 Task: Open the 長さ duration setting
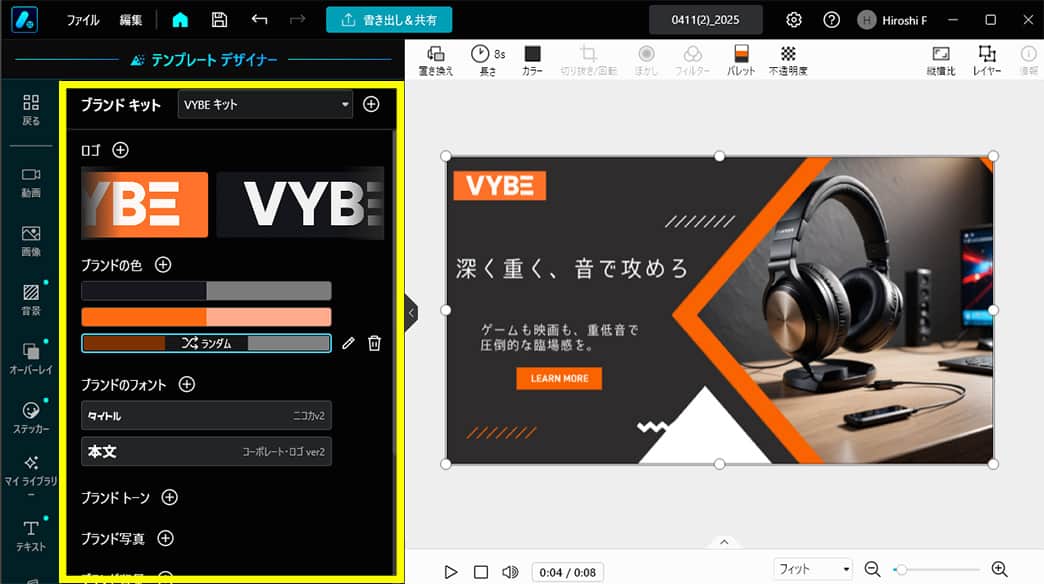click(488, 60)
